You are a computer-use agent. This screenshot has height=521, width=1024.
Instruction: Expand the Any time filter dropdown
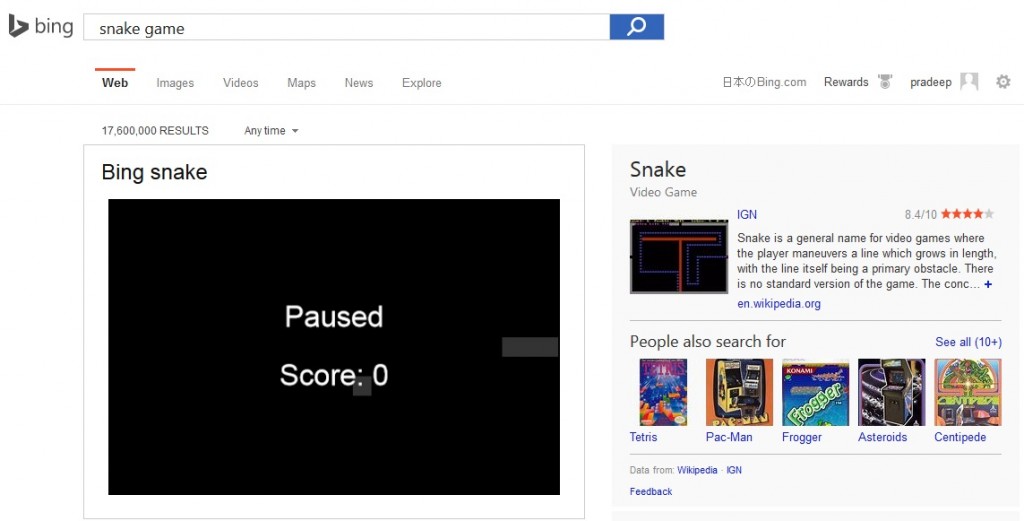(x=271, y=131)
